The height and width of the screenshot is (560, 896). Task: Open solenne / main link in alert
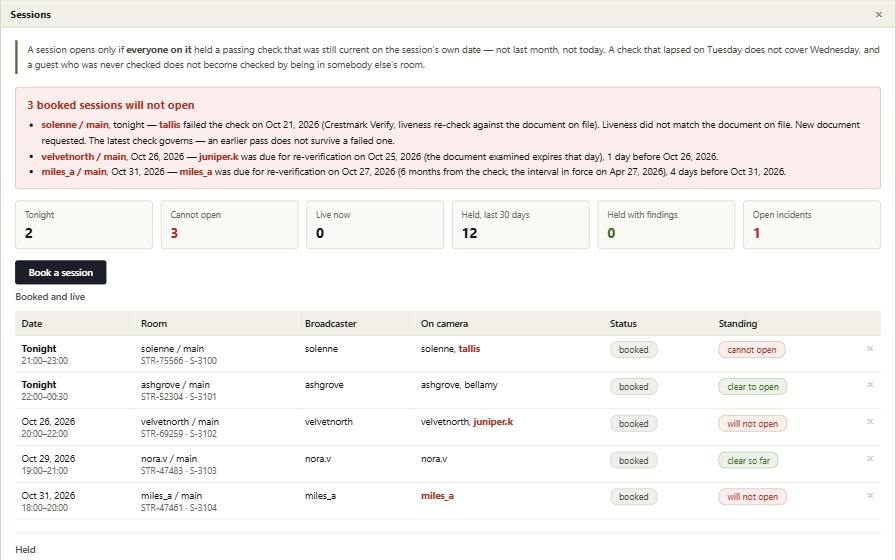(x=75, y=125)
